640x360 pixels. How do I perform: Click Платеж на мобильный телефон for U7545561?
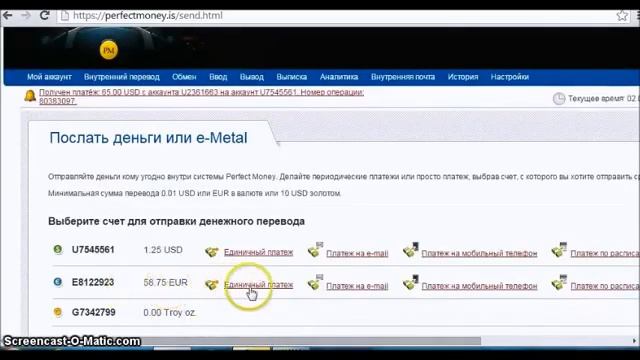pyautogui.click(x=479, y=253)
